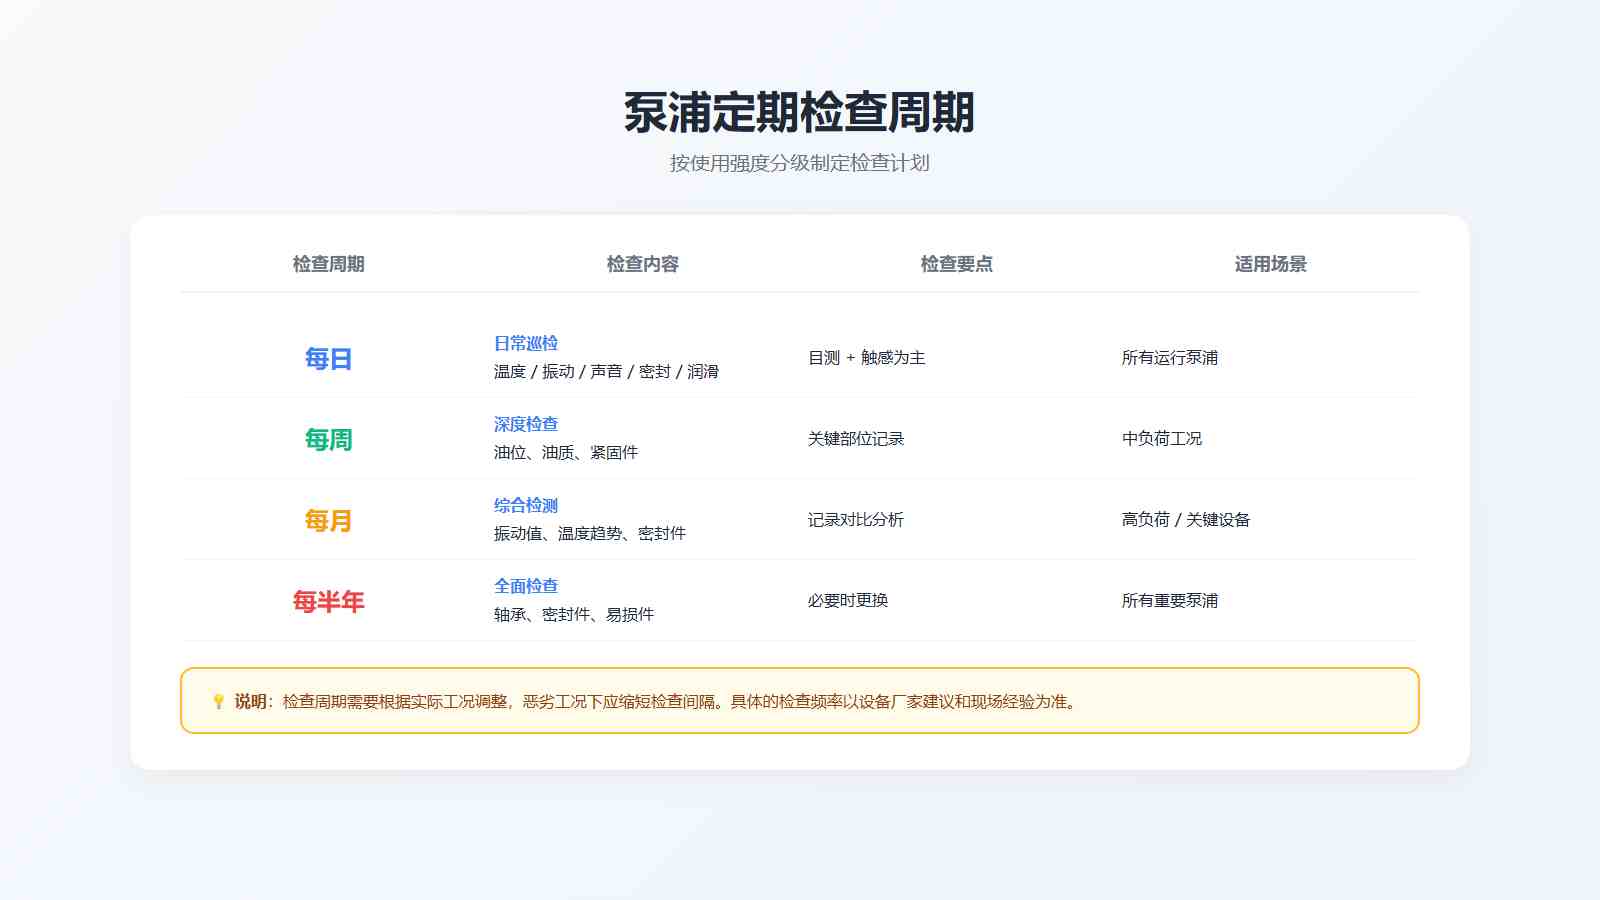Click the subtitle 按使用强度分级制定检查计划
Viewport: 1600px width, 900px height.
coord(800,163)
